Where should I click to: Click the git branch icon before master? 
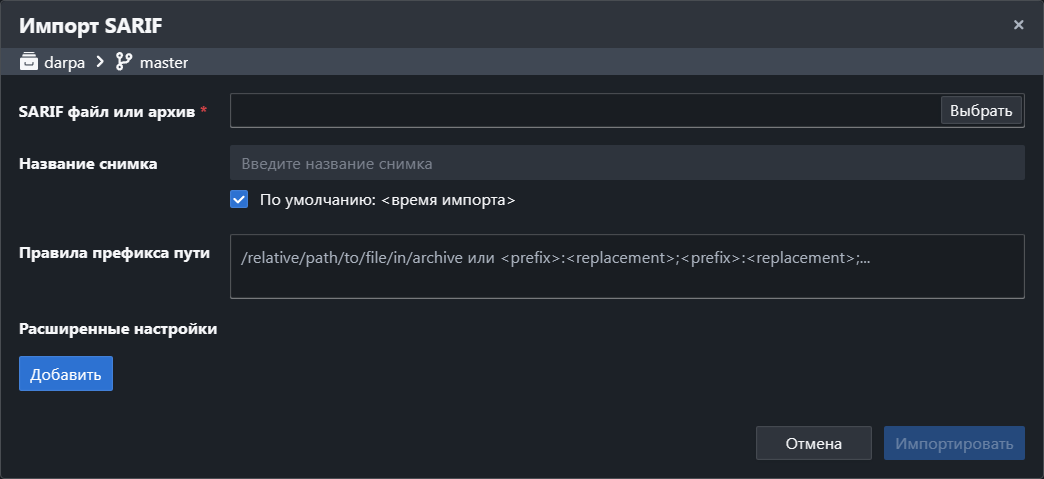(124, 62)
